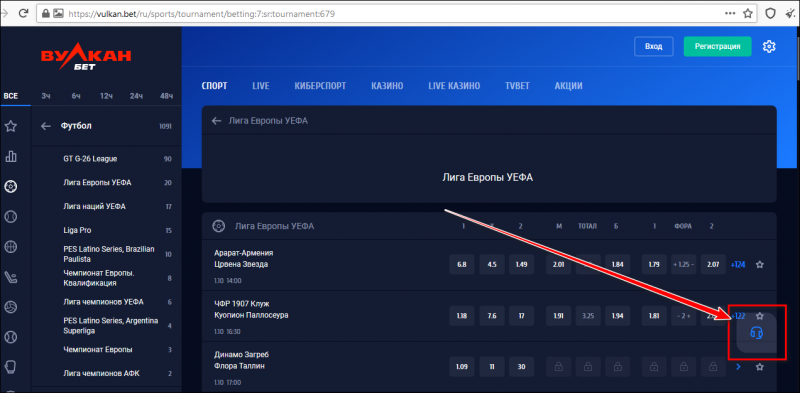Filter events within 3ч

[x=46, y=96]
